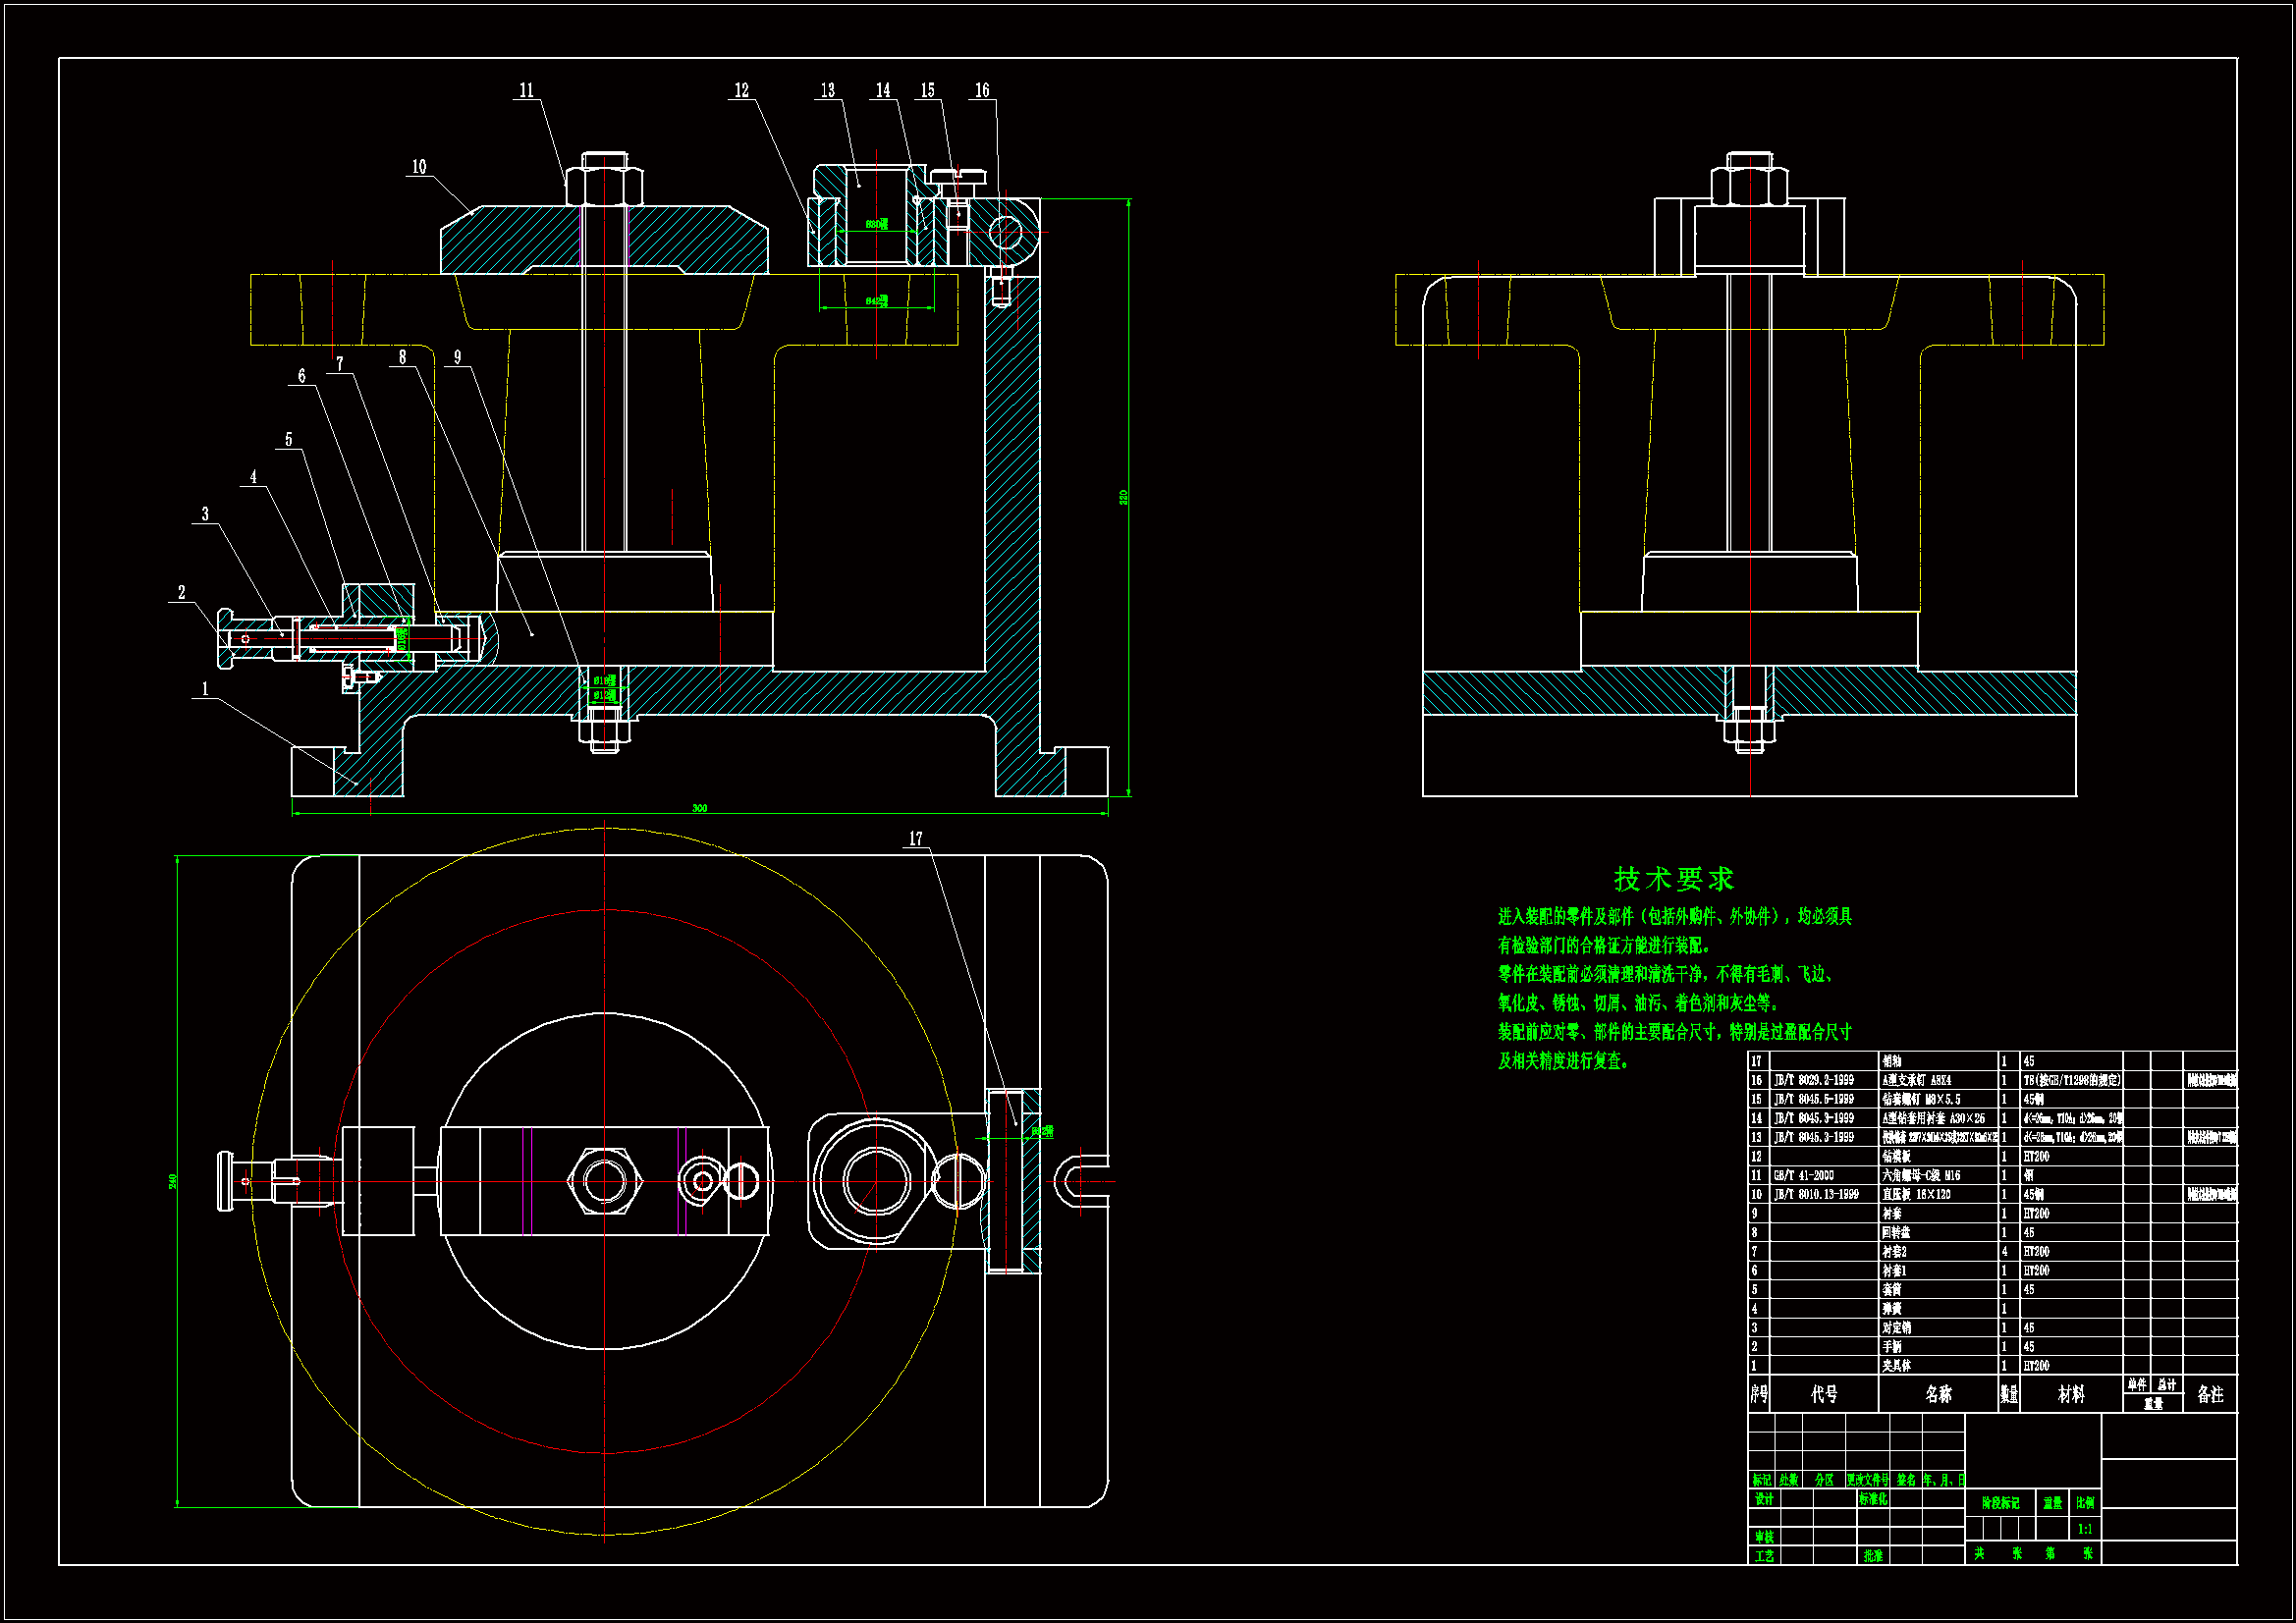Select the 备注 column header
The image size is (2296, 1623).
[2210, 1394]
